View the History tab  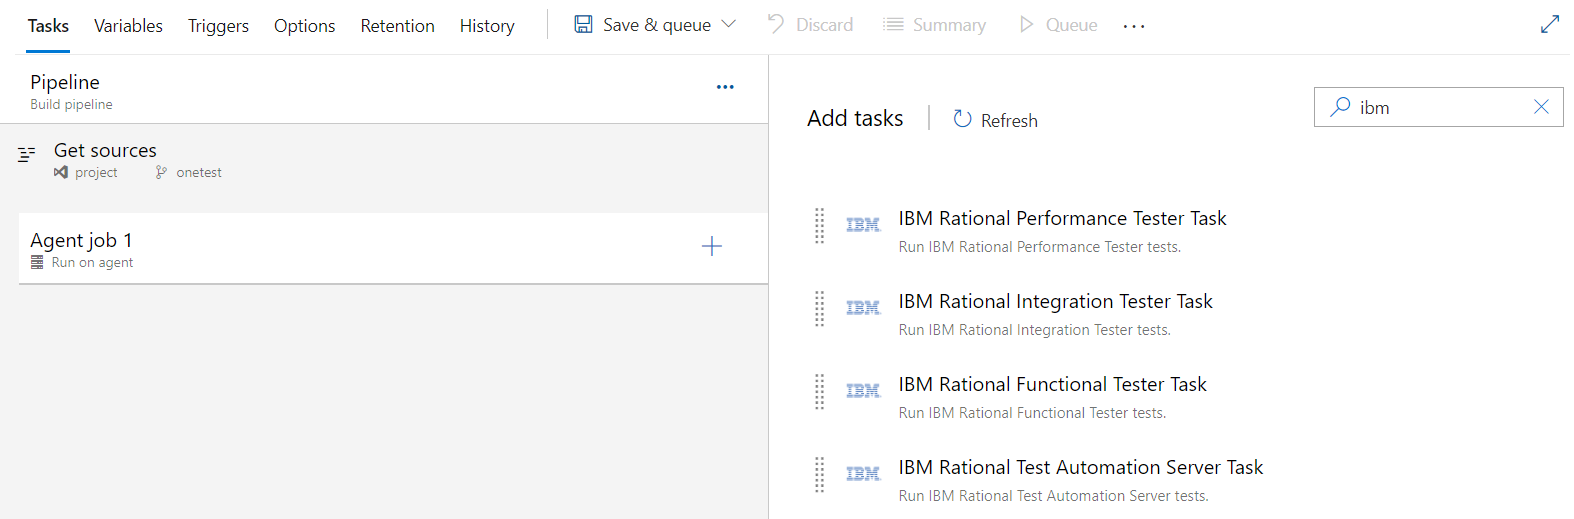pos(487,26)
